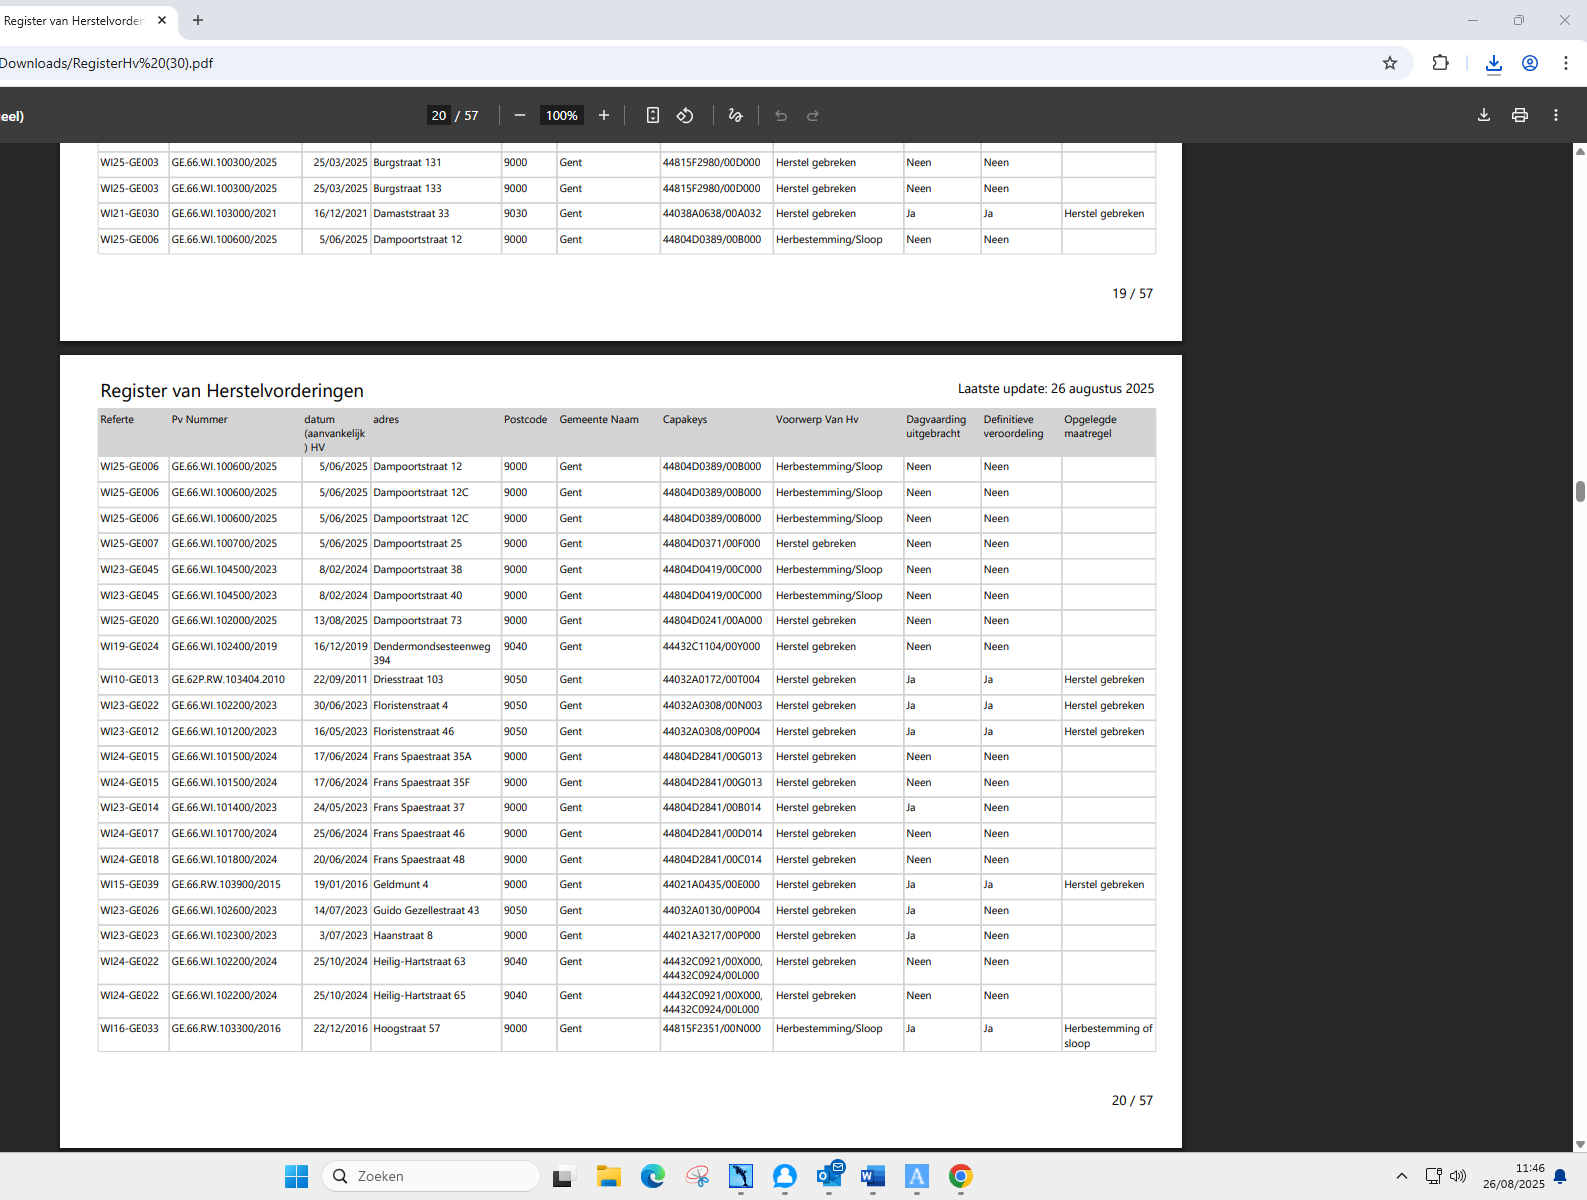1587x1200 pixels.
Task: Redo the annotation
Action: tap(813, 116)
